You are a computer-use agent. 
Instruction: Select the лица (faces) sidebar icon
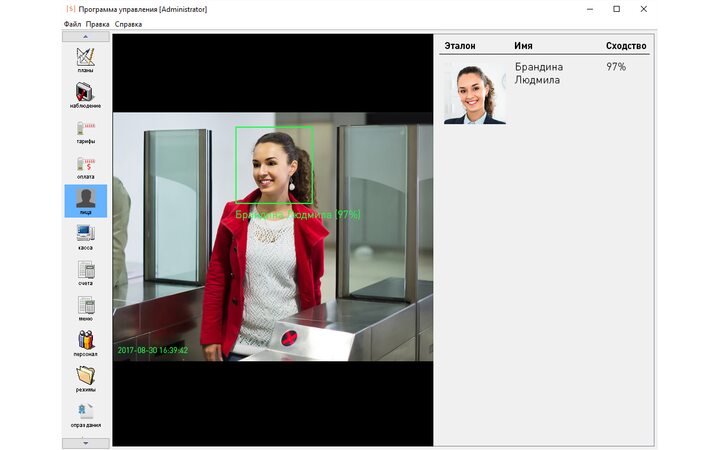[85, 200]
